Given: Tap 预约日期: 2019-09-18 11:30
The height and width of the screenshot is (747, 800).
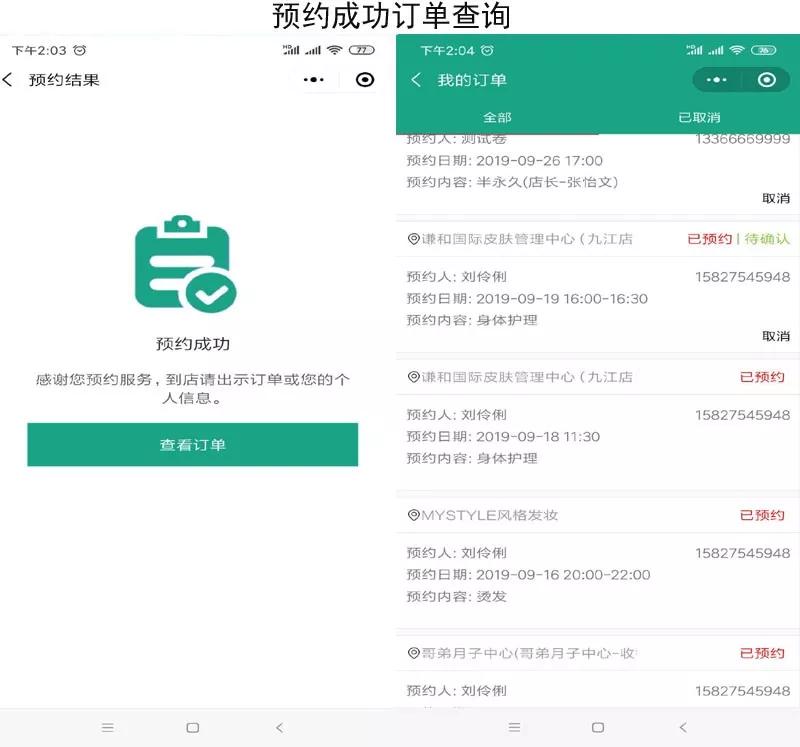Looking at the screenshot, I should [503, 436].
